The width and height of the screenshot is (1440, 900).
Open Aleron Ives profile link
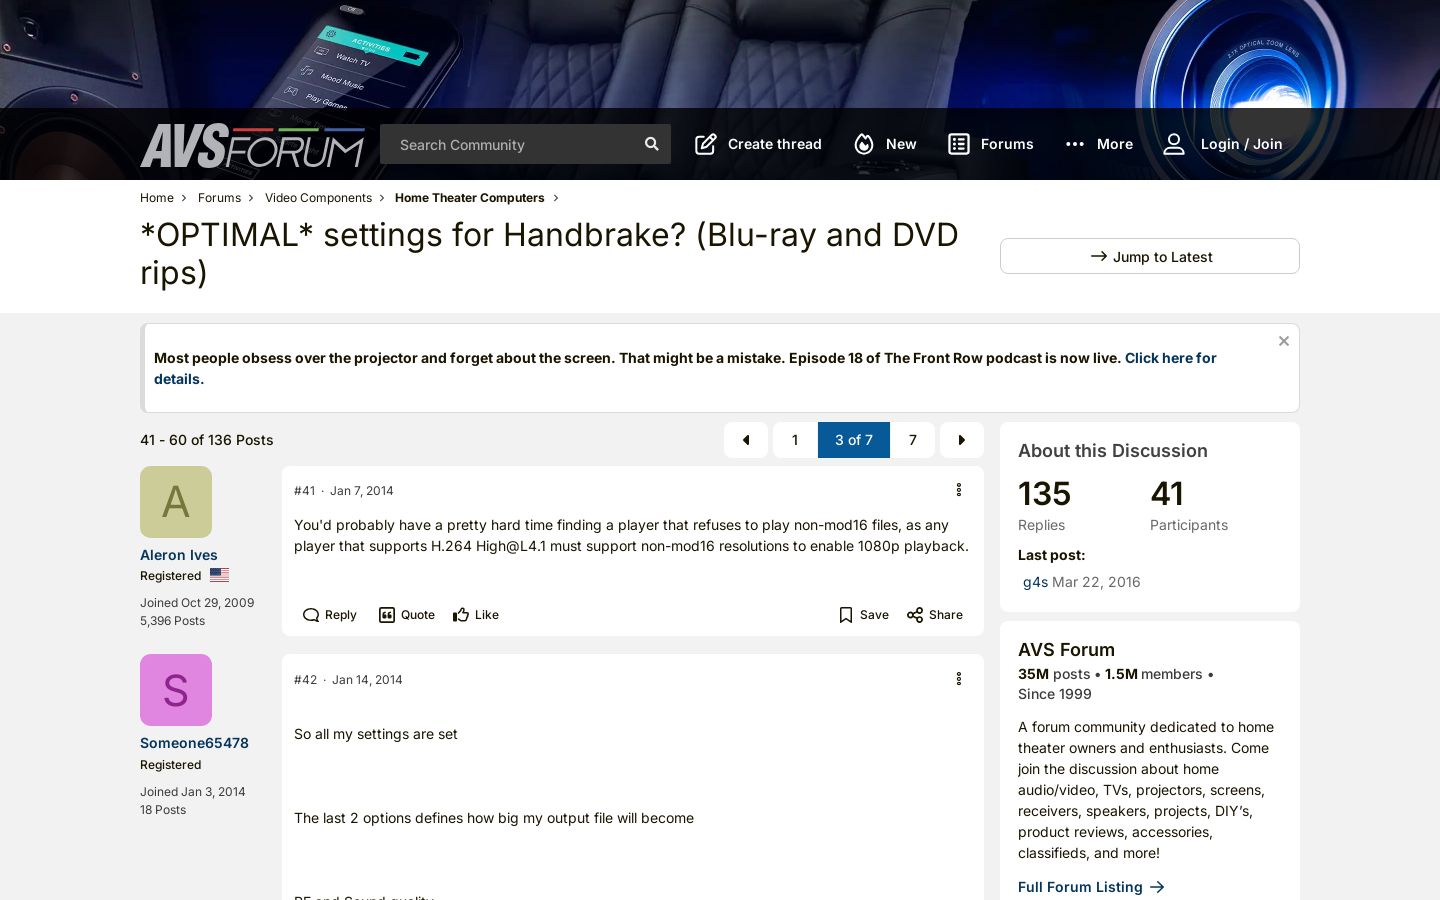coord(179,555)
